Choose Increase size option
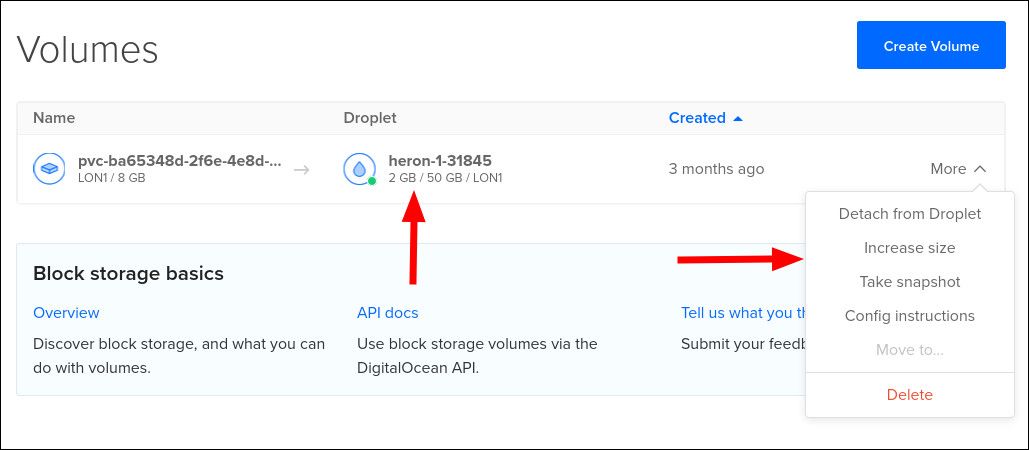1029x450 pixels. click(x=909, y=248)
